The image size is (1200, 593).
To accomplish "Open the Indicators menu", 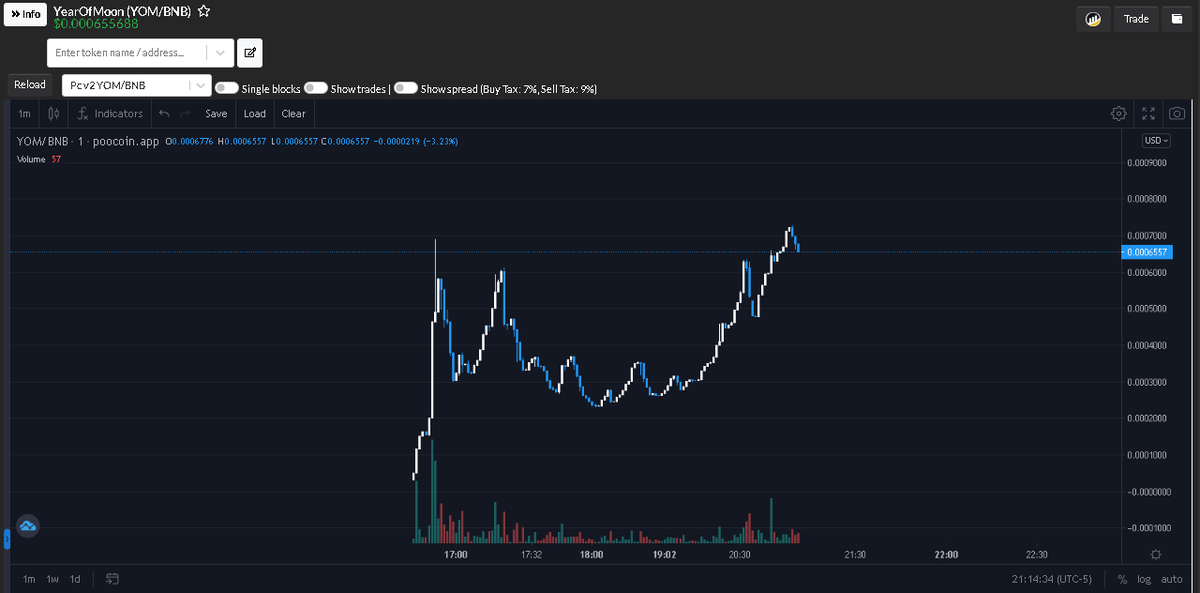I will pos(110,114).
